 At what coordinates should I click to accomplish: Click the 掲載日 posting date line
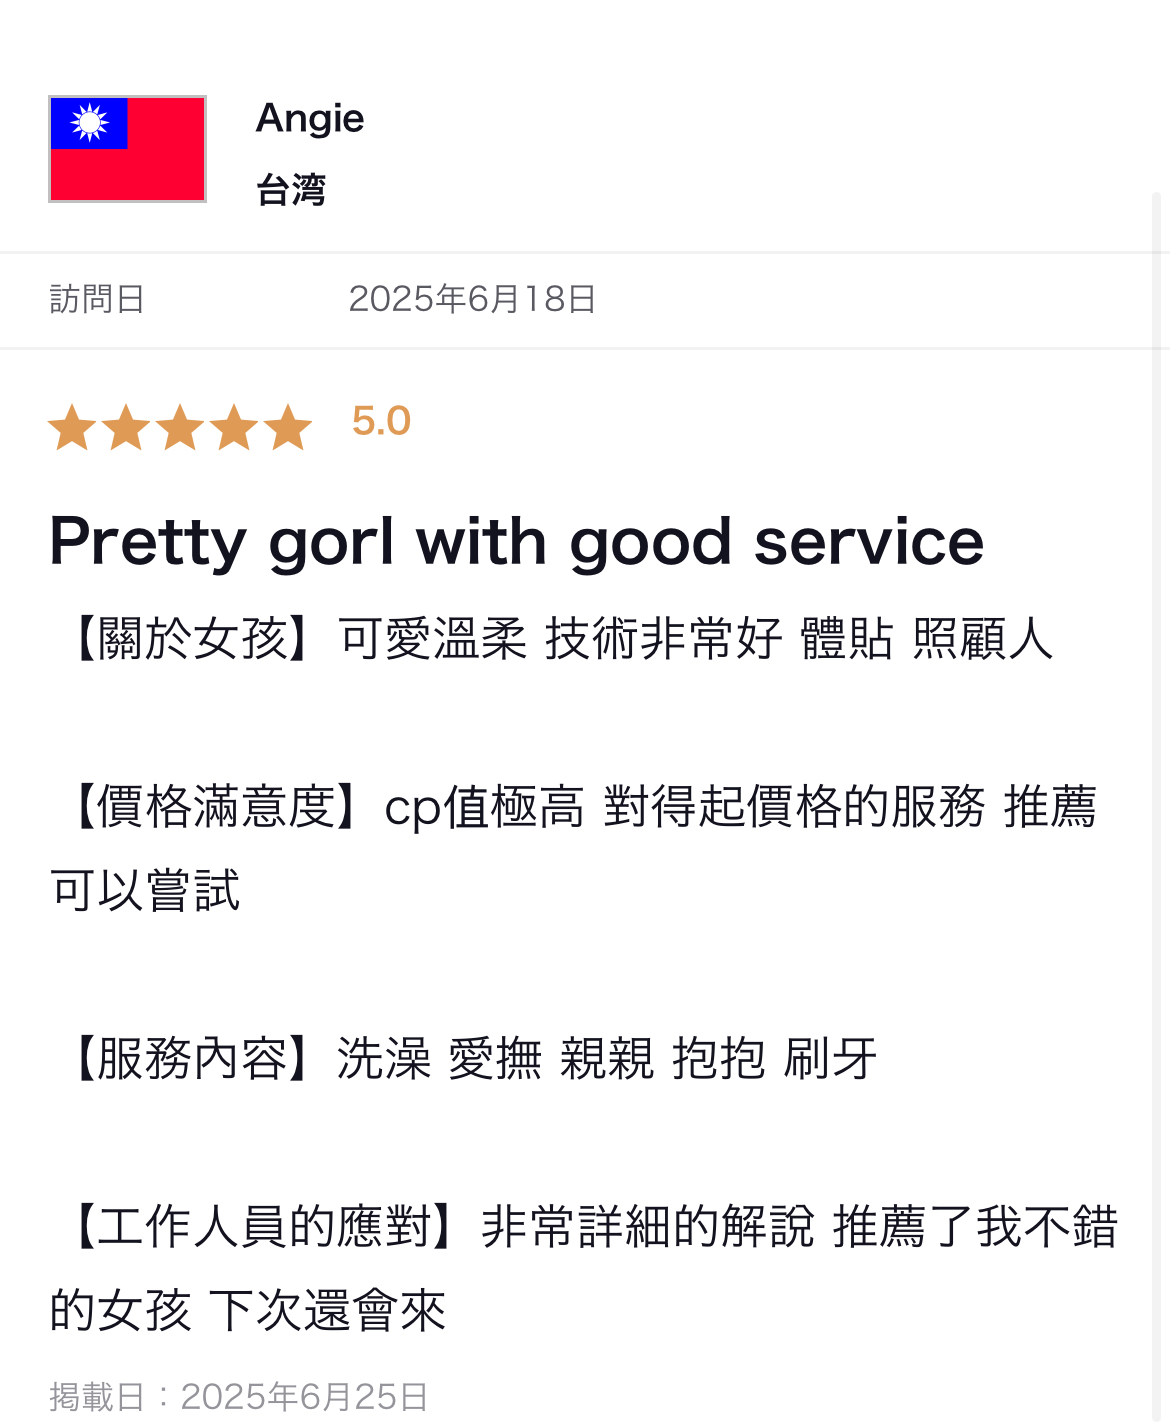tap(239, 1396)
